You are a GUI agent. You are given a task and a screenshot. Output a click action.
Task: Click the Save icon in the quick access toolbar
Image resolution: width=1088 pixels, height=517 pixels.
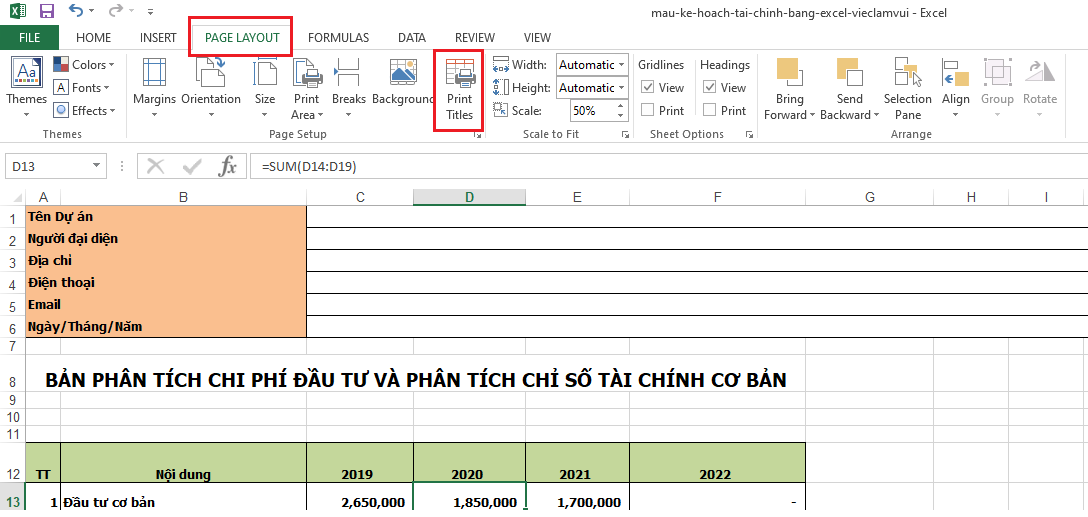click(x=46, y=12)
